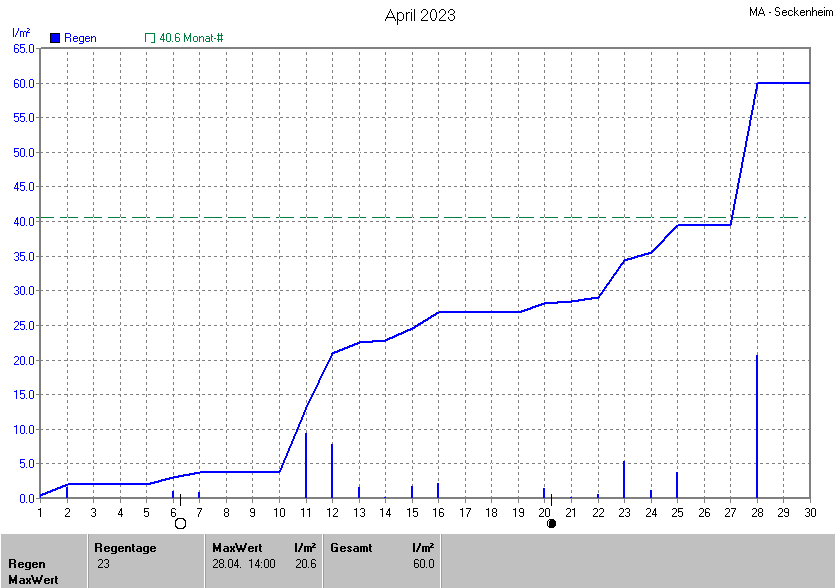835x588 pixels.
Task: Select the tall rain bar on day 28
Action: 757,430
